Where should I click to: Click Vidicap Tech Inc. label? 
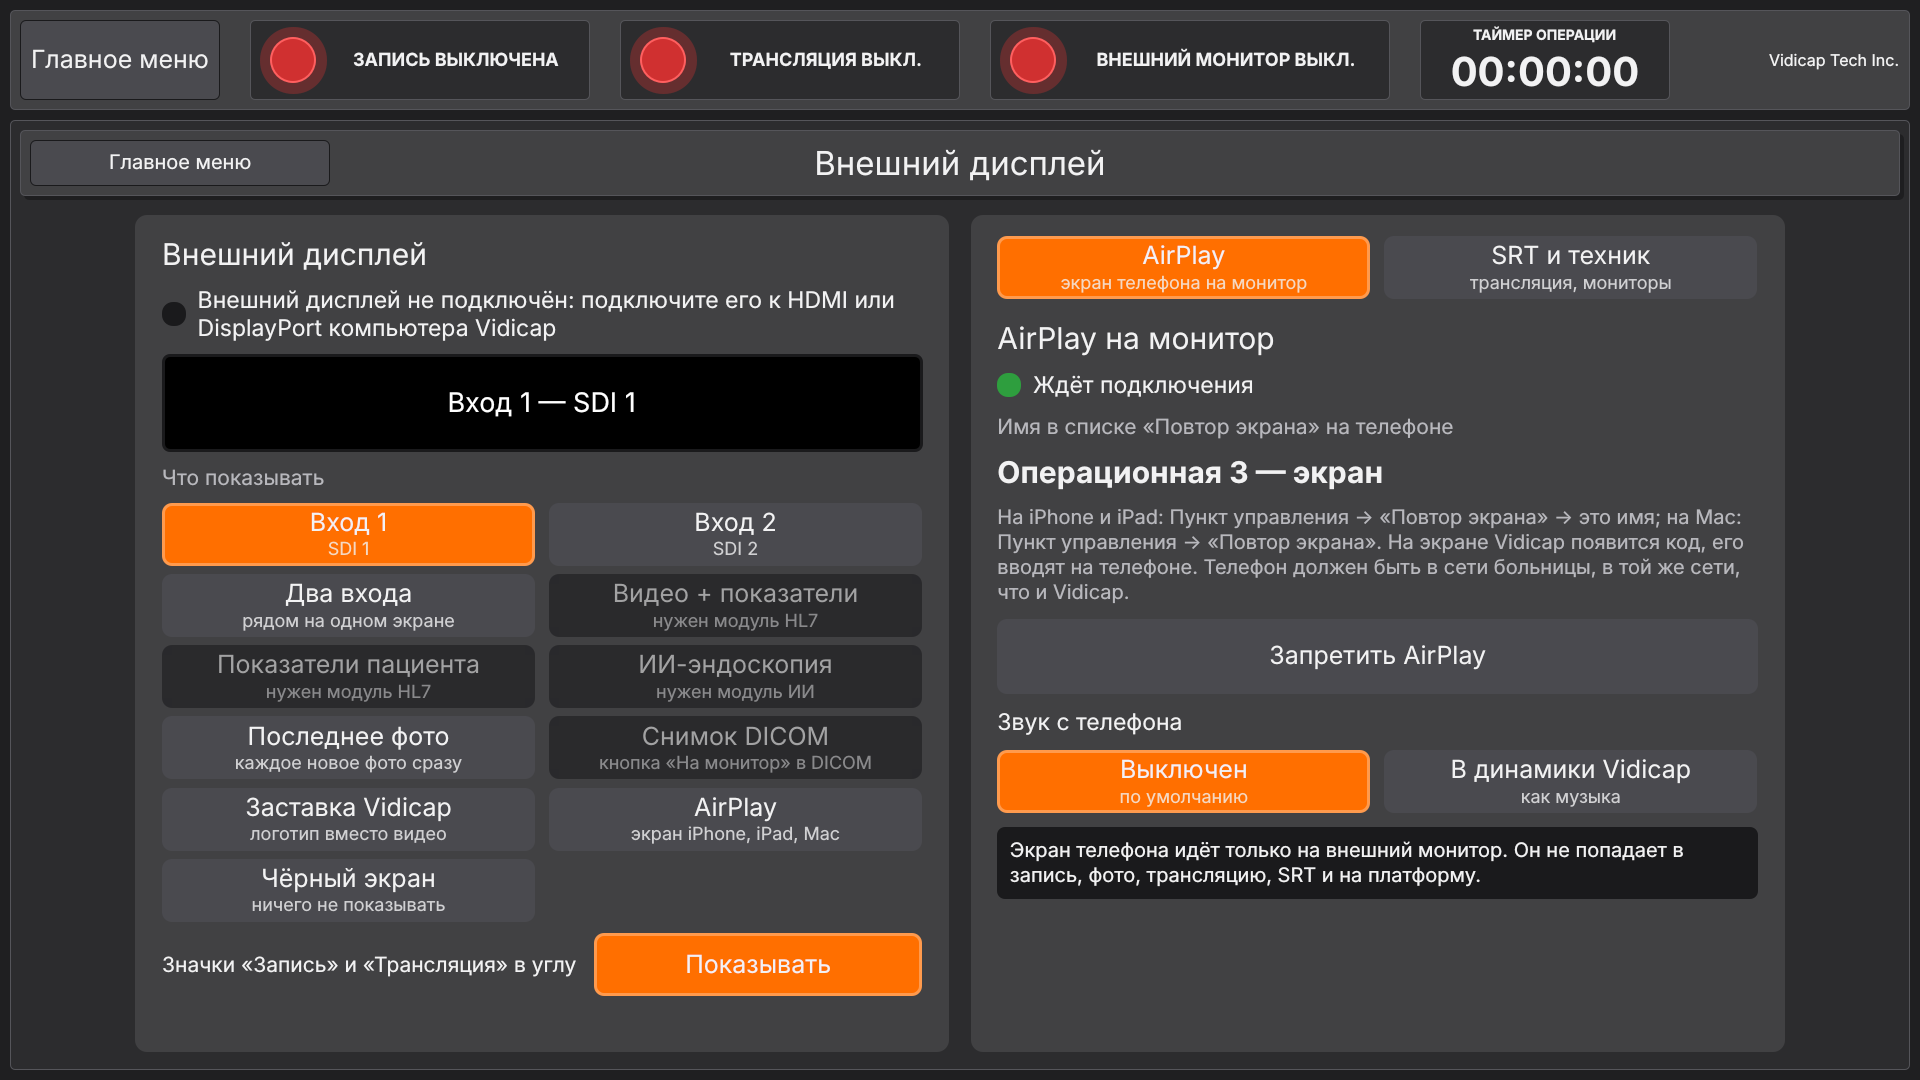click(1833, 60)
